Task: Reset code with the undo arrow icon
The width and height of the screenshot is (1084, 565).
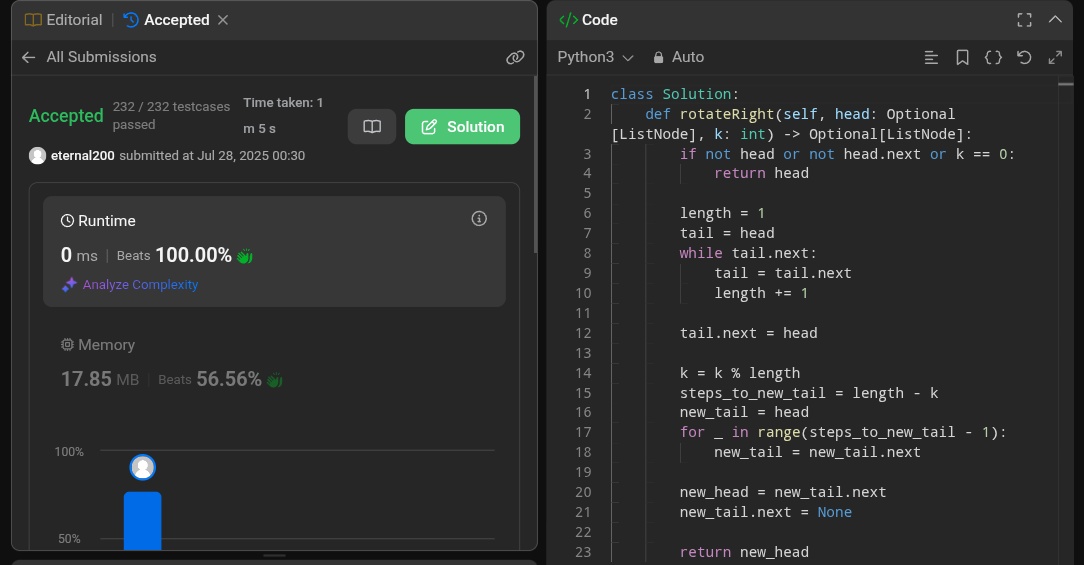Action: pyautogui.click(x=1025, y=58)
